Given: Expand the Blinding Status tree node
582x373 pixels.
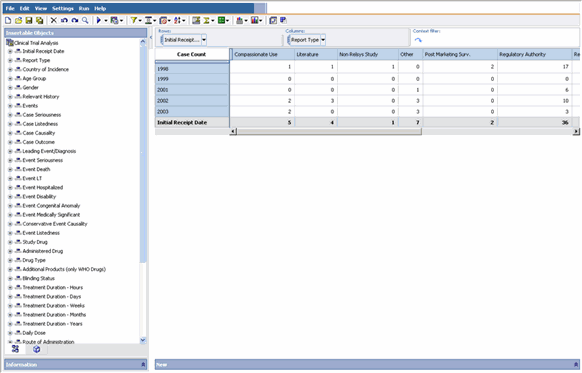Looking at the screenshot, I should click(x=10, y=278).
